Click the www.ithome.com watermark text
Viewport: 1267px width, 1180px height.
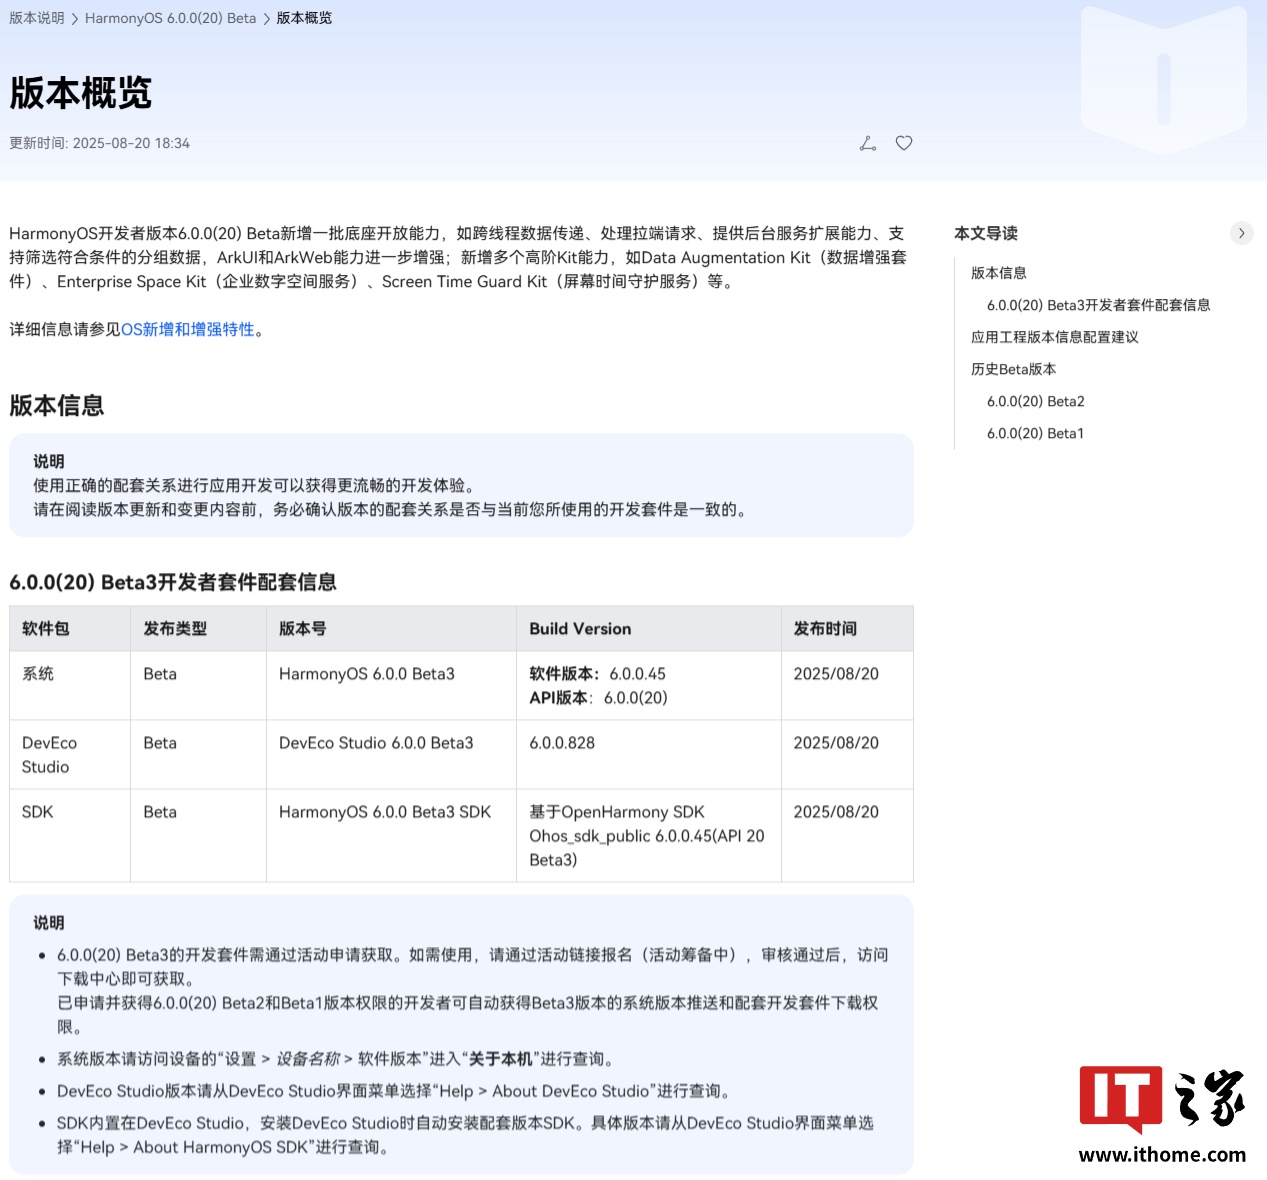[x=1162, y=1154]
